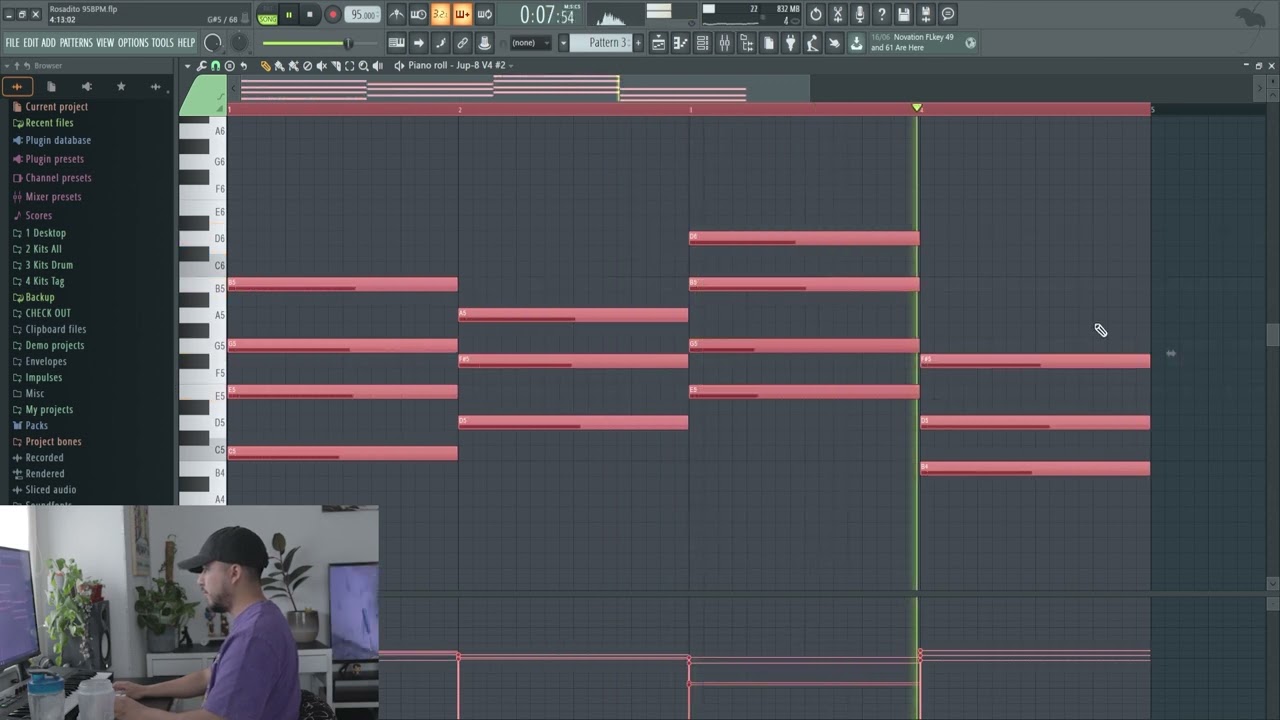Open piano roll wrench tools menu
The height and width of the screenshot is (720, 1280).
click(201, 65)
